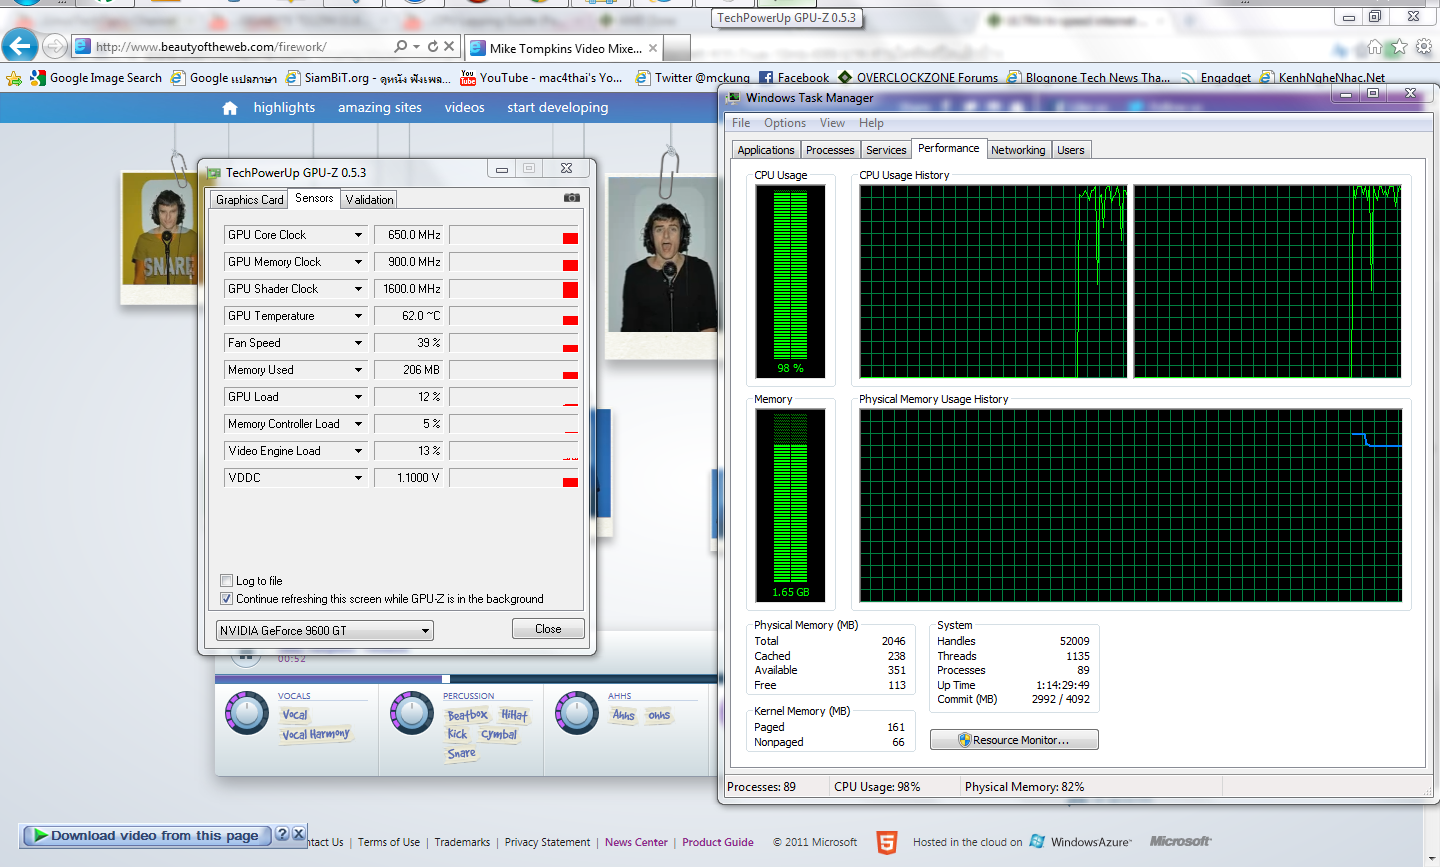The height and width of the screenshot is (868, 1440).
Task: Open the amazing sites navigation link
Action: coord(380,108)
